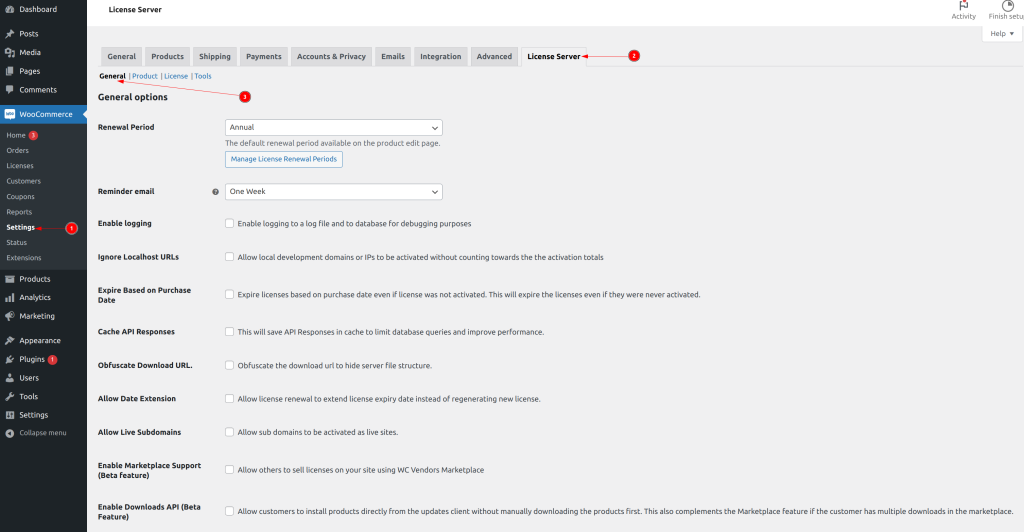
Task: Enable Cache API Responses checkbox
Action: pyautogui.click(x=229, y=332)
